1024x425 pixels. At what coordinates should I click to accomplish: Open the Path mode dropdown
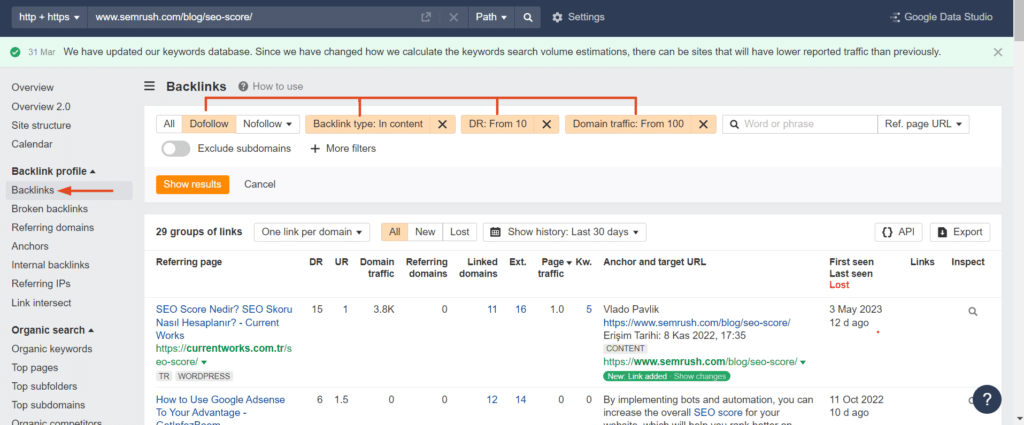492,17
